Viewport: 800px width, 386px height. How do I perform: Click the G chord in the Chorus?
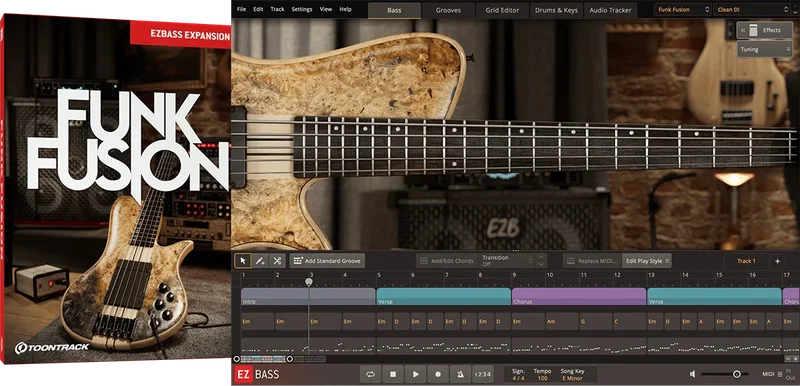tap(595, 322)
